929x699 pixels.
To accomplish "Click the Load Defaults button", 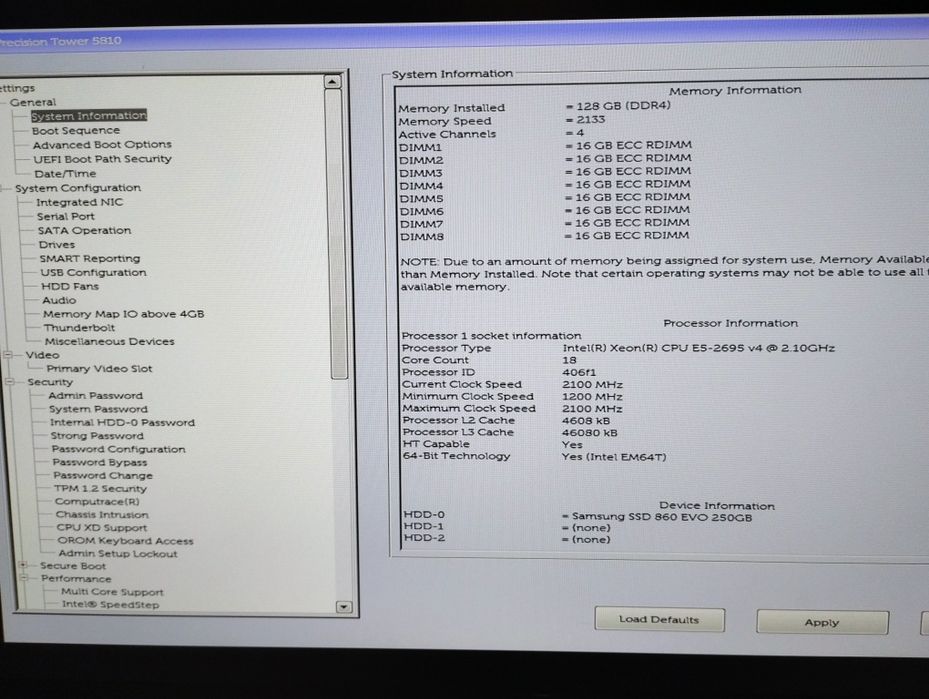I will pyautogui.click(x=659, y=620).
